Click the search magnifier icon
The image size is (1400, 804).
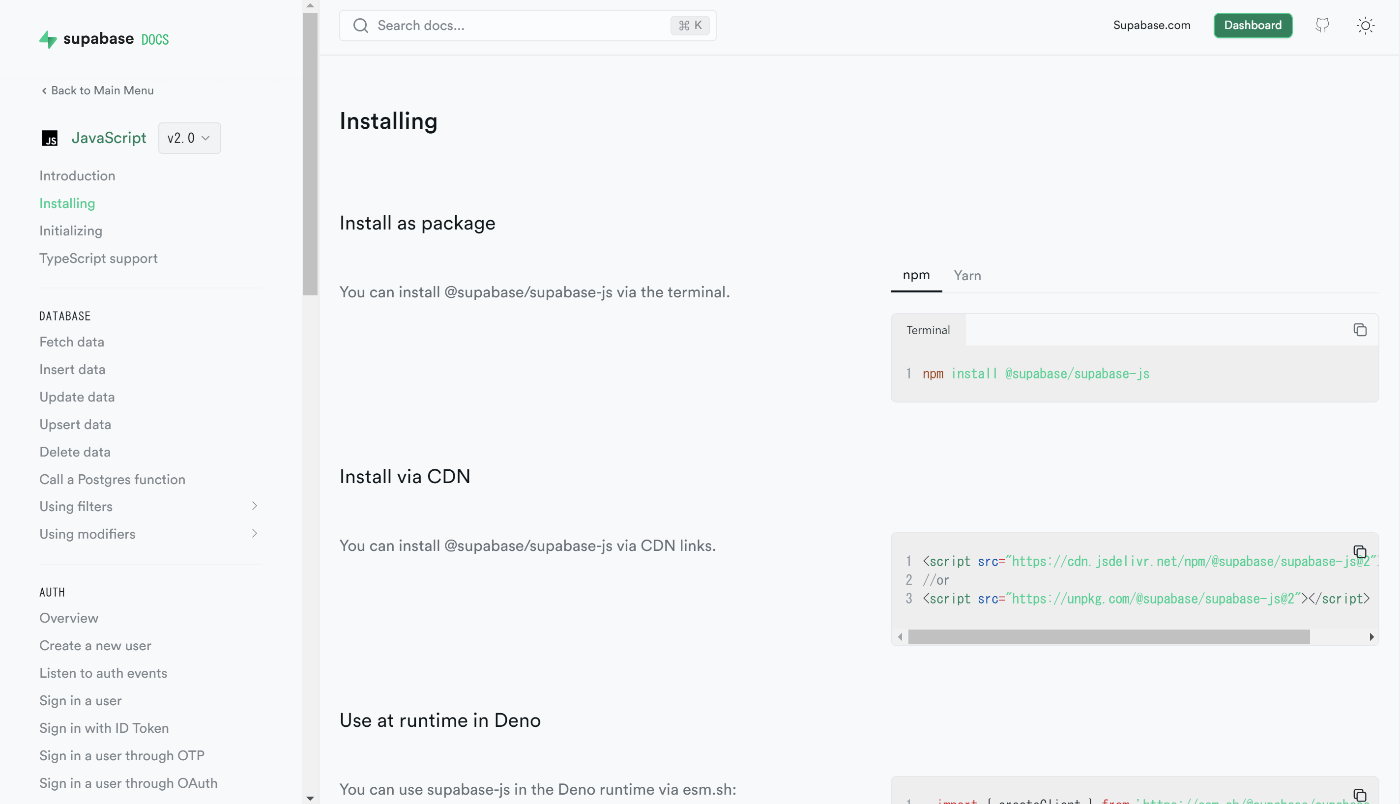coord(361,26)
